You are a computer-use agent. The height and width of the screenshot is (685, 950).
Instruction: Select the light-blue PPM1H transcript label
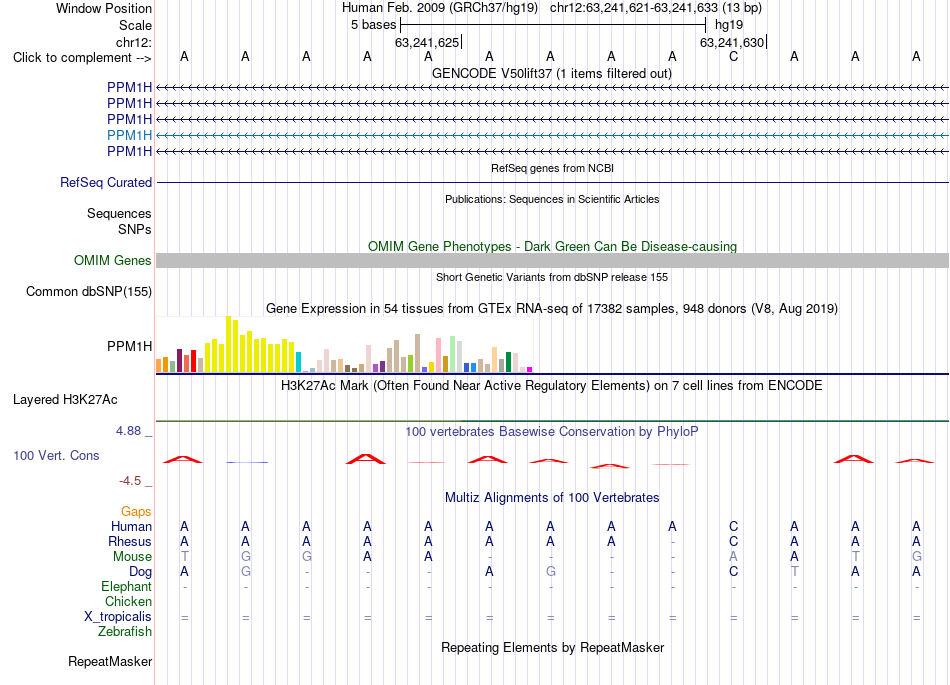click(129, 135)
